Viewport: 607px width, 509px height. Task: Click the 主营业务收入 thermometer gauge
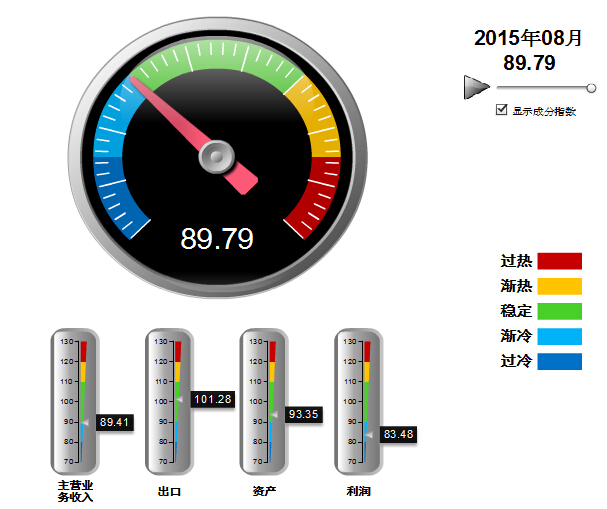pos(75,401)
